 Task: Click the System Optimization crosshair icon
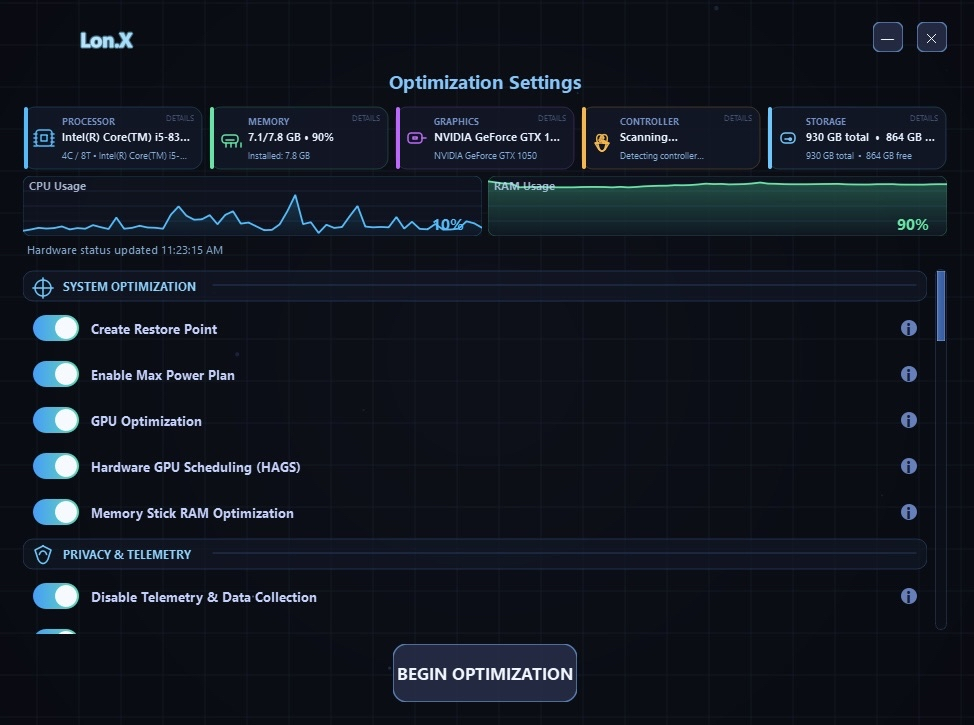pos(42,287)
